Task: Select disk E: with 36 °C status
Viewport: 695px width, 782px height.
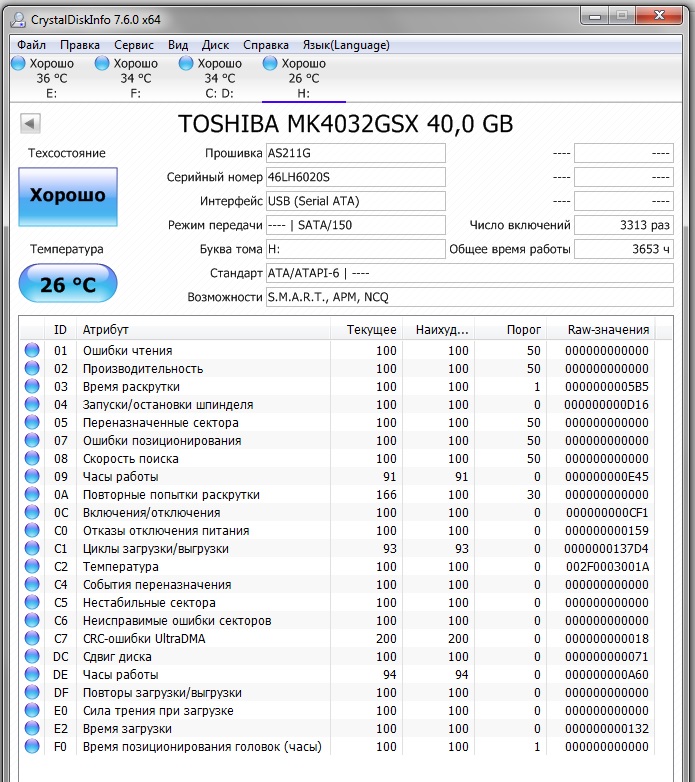Action: pyautogui.click(x=43, y=78)
